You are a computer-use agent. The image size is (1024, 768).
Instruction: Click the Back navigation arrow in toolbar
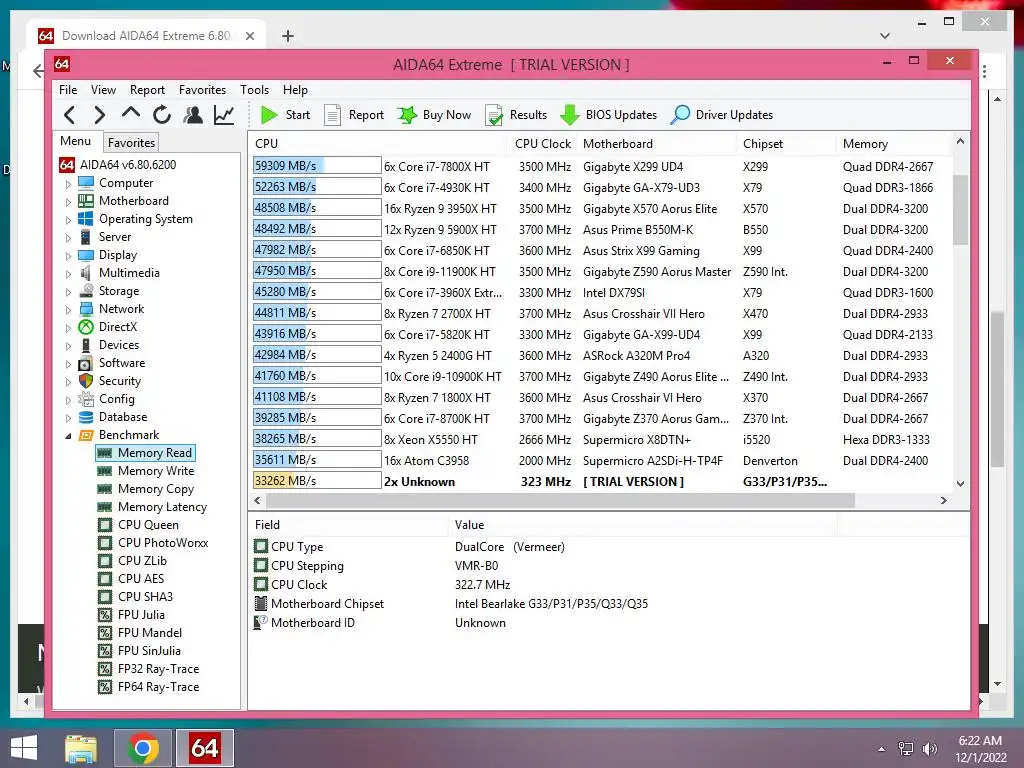pyautogui.click(x=70, y=115)
